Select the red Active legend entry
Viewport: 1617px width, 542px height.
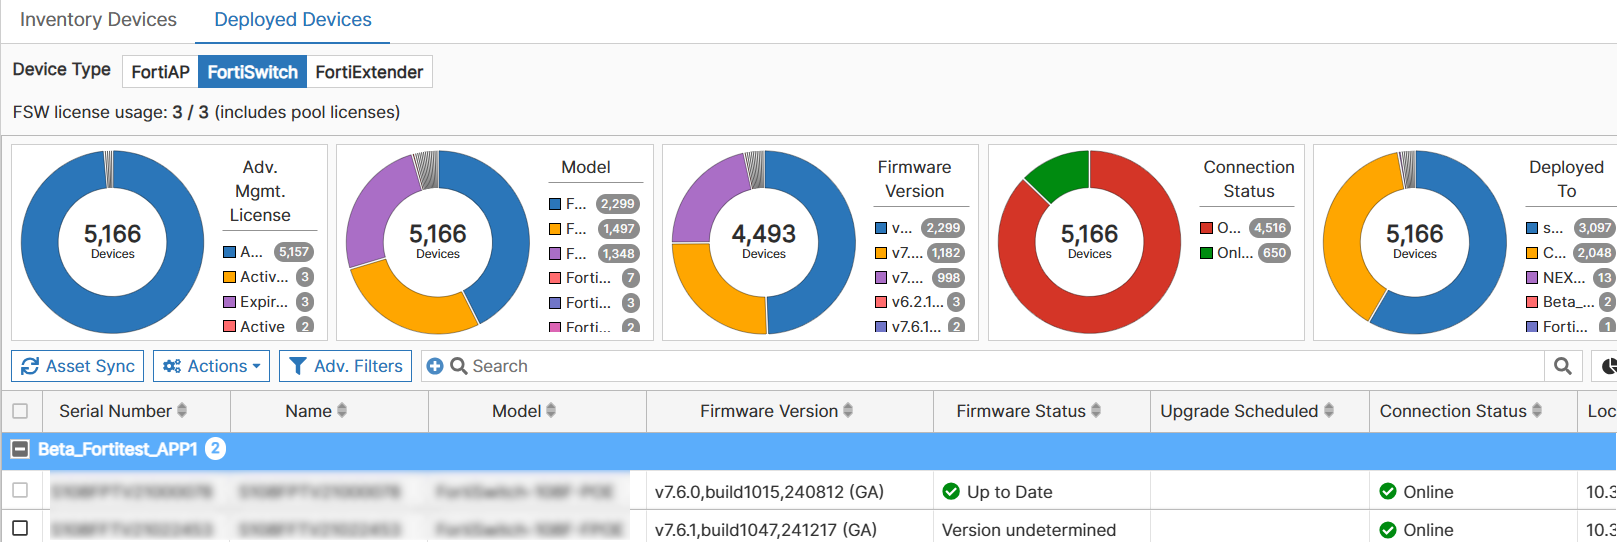point(268,326)
